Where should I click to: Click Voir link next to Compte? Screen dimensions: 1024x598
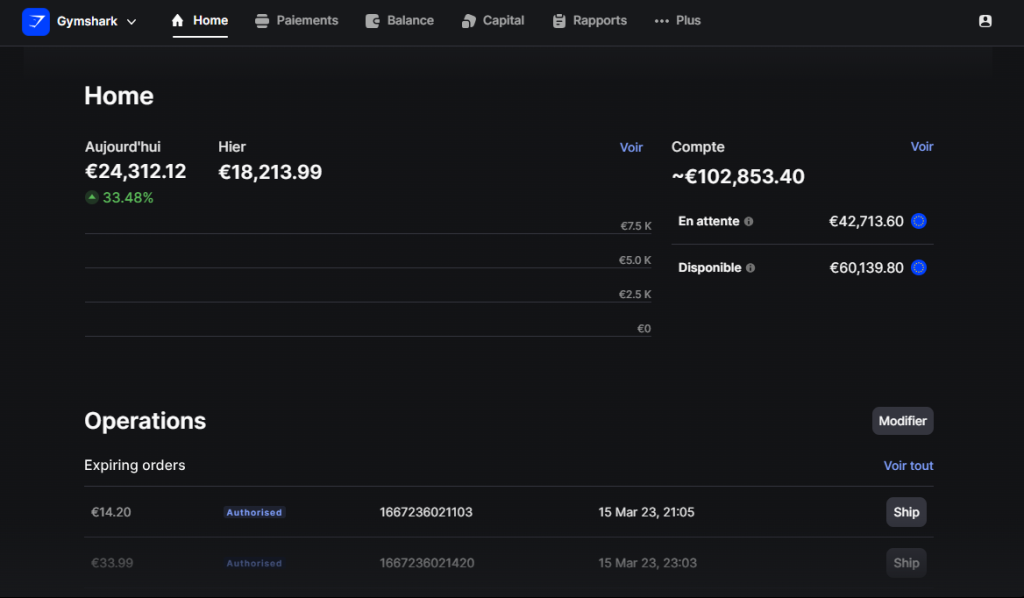click(921, 147)
